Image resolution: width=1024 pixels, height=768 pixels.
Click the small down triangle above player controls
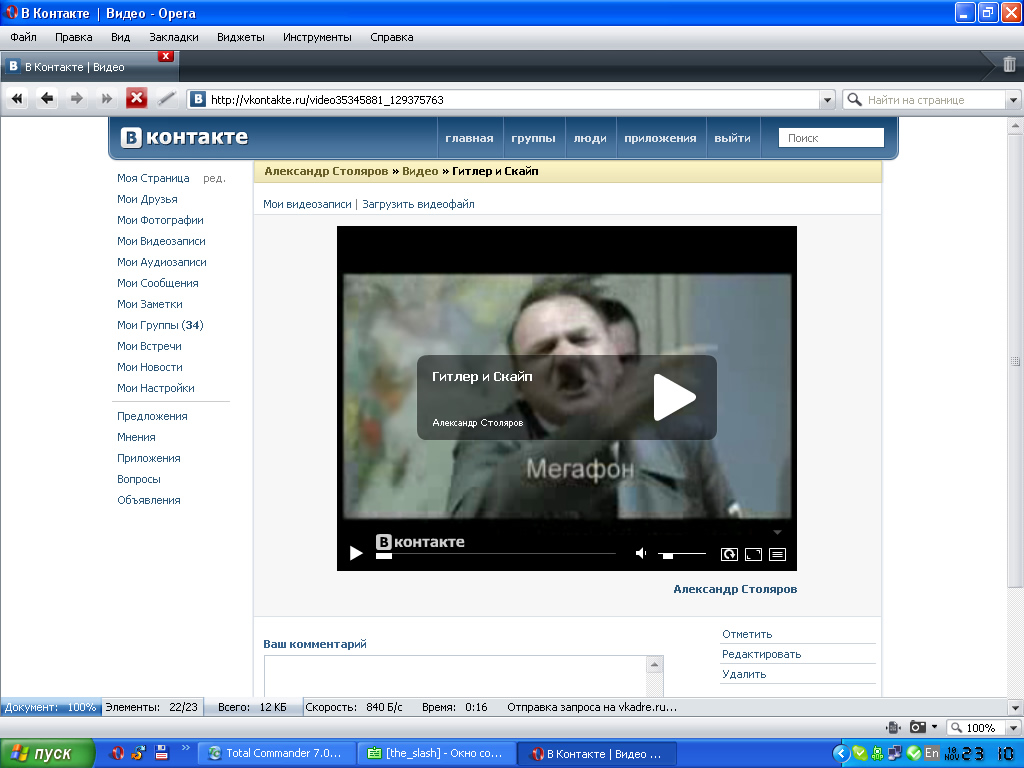click(x=777, y=532)
